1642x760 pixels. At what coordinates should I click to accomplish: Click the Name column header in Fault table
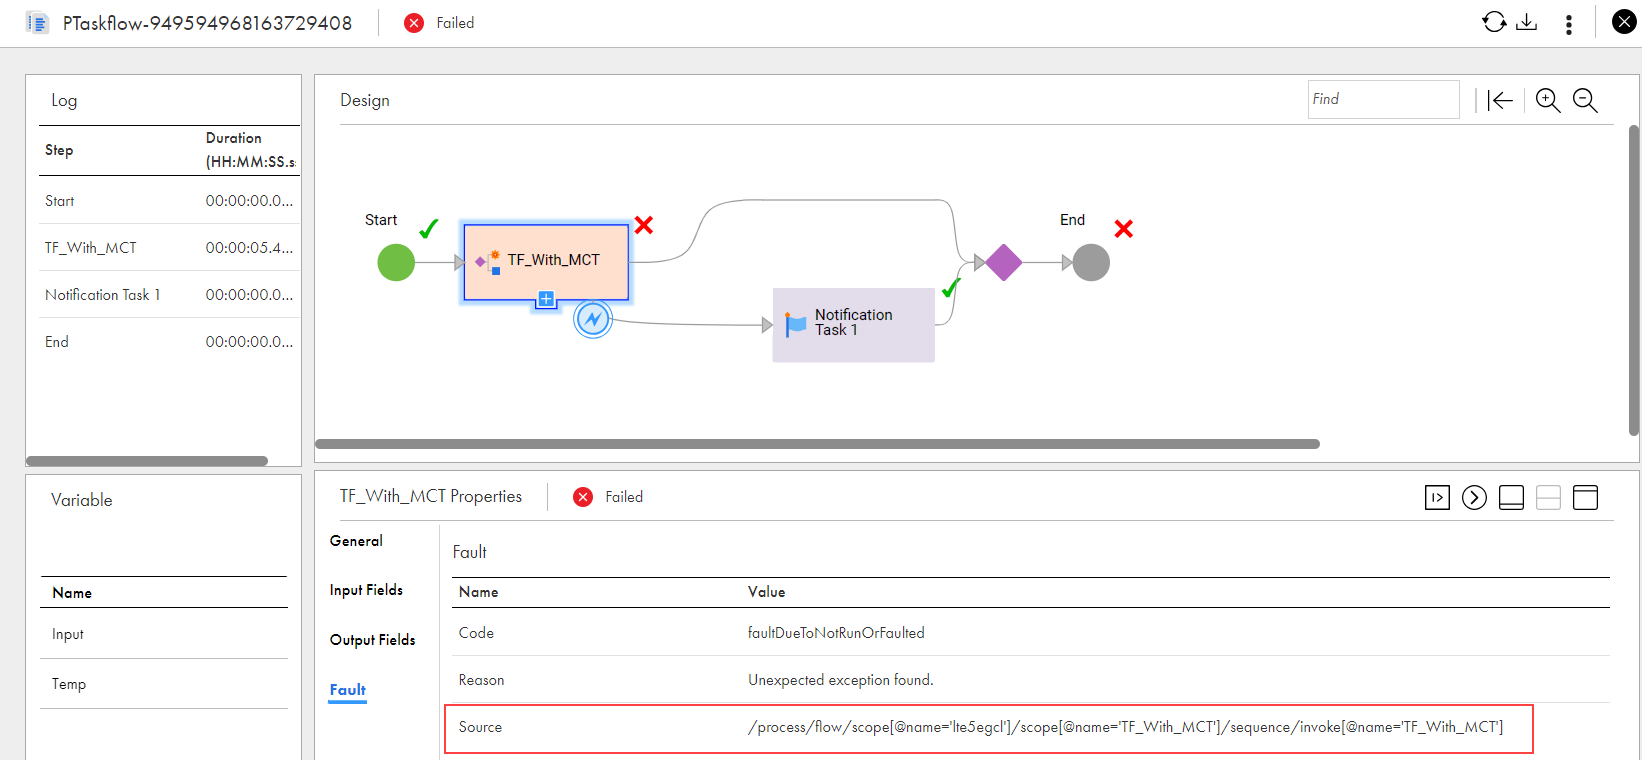(x=478, y=592)
